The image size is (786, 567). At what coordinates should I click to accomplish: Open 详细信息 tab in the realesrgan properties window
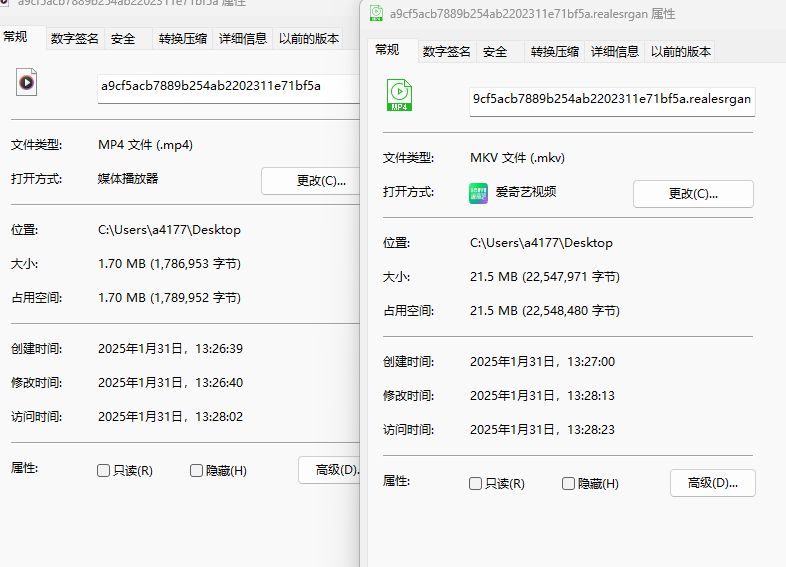(x=615, y=52)
